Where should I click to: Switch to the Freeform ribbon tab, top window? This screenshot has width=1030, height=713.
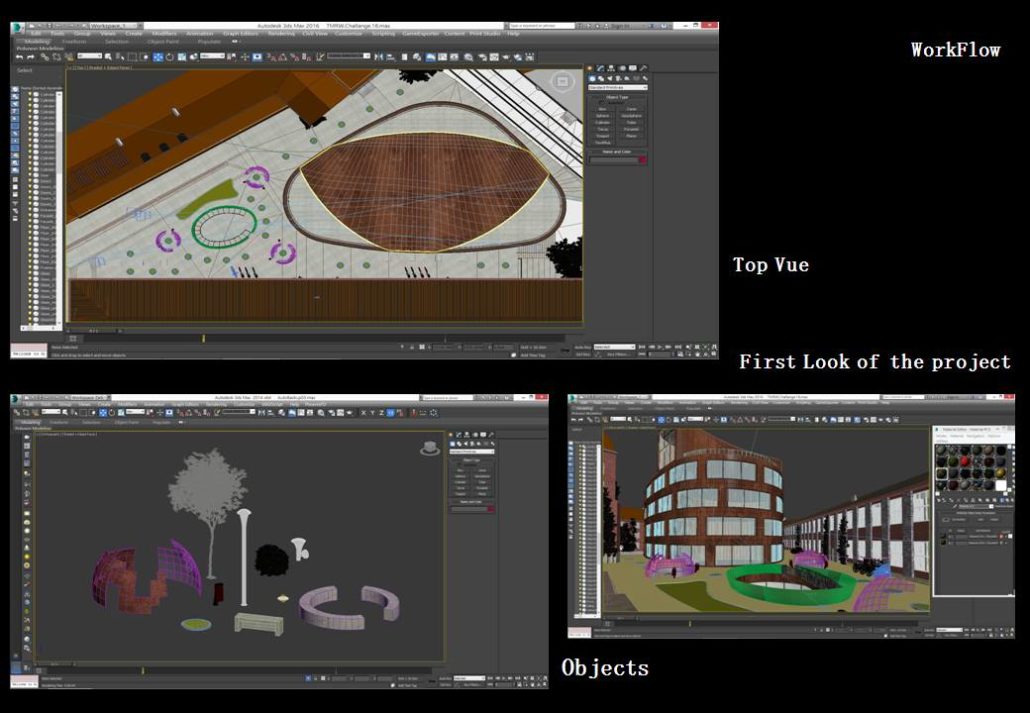74,41
